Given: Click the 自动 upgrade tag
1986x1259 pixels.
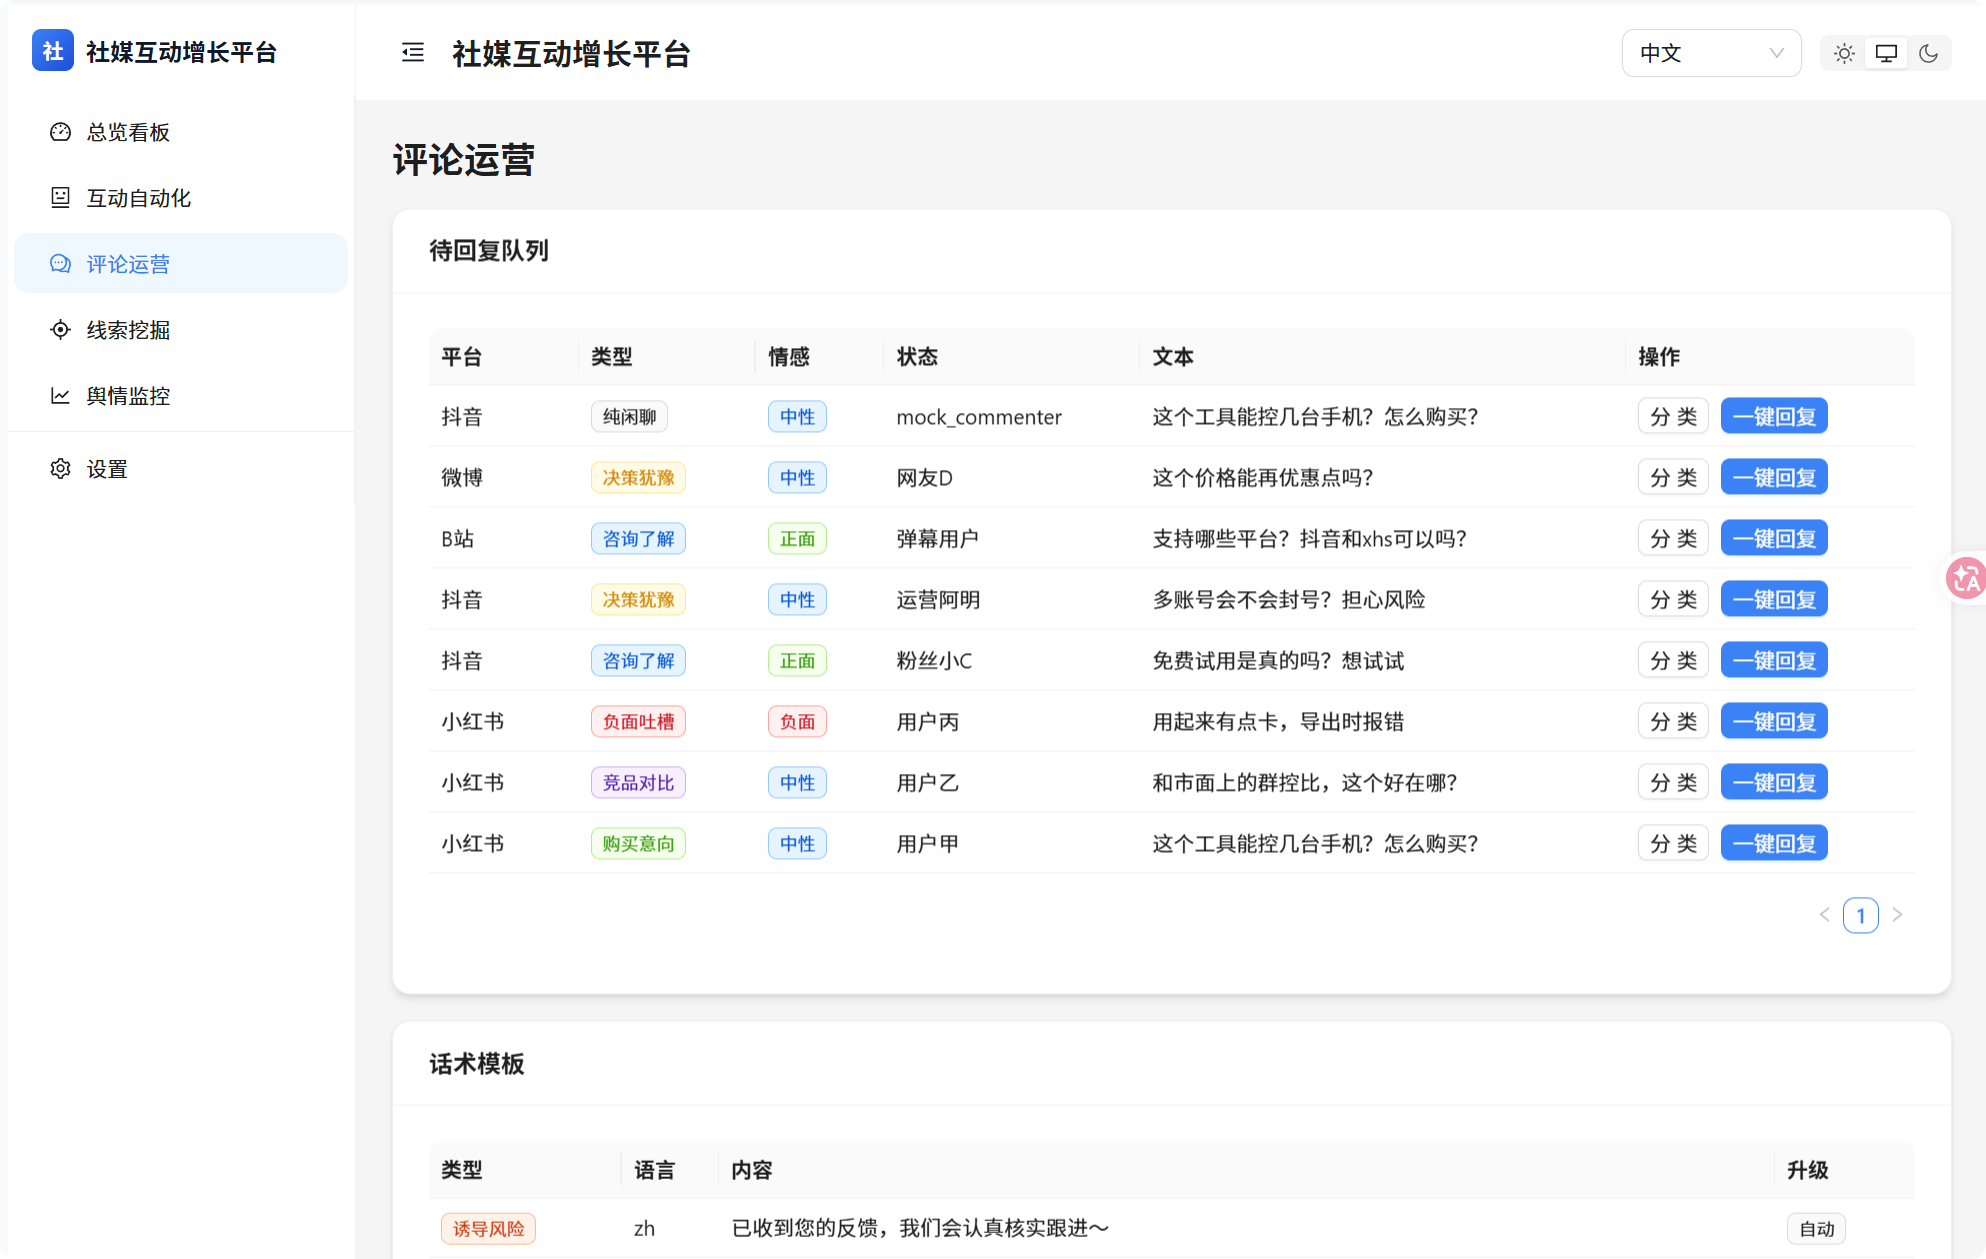Looking at the screenshot, I should coord(1817,1229).
